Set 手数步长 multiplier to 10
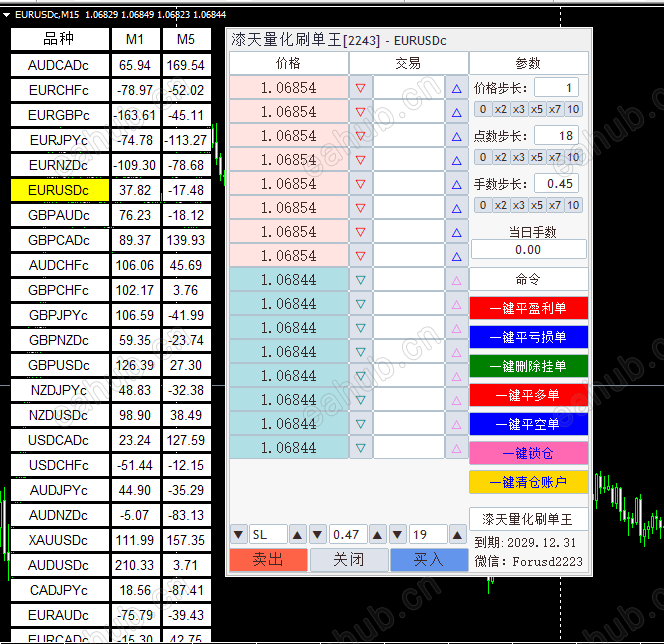The width and height of the screenshot is (664, 644). point(573,205)
